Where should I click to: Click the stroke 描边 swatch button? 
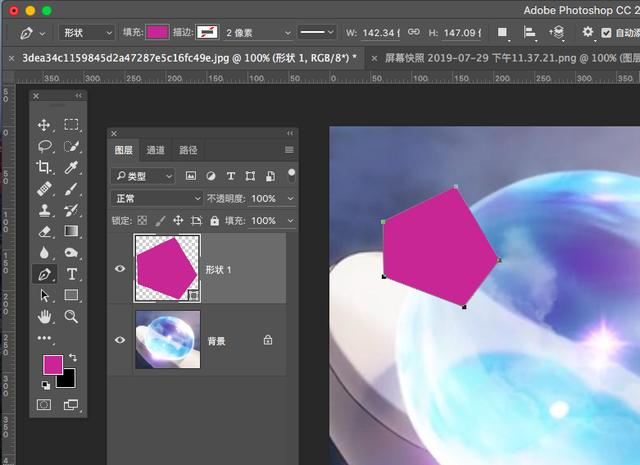click(x=207, y=32)
